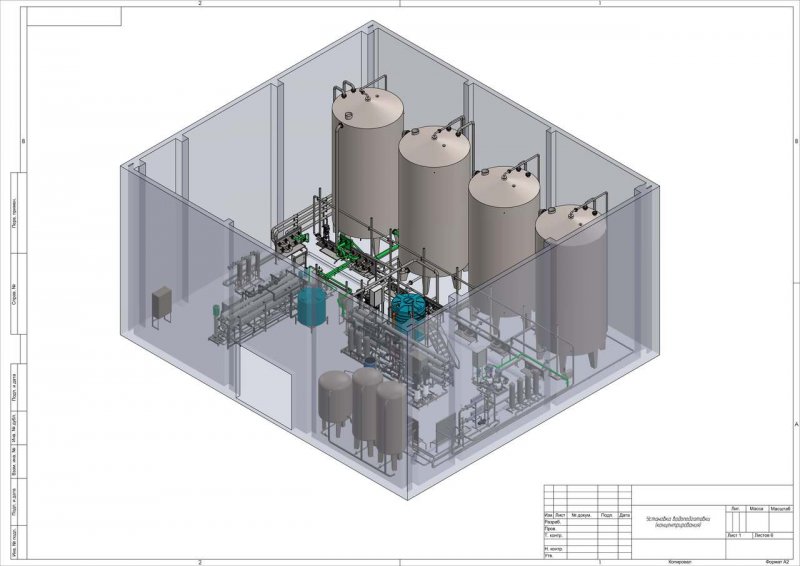Click the 'Формат A2' label

coord(778,562)
